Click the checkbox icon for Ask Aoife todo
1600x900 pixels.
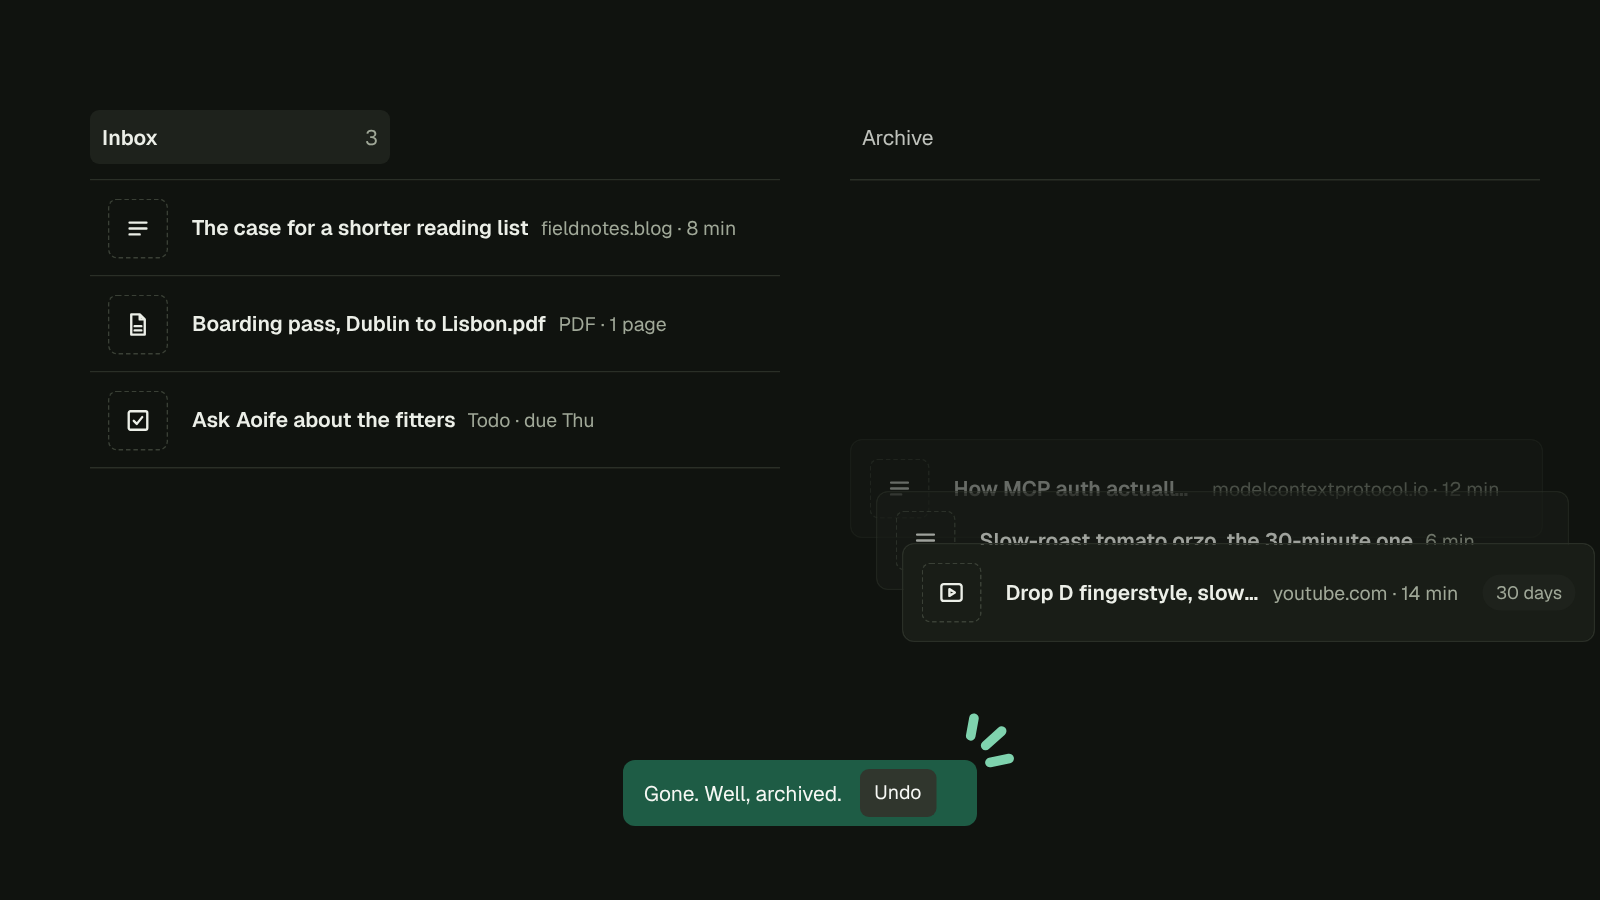pos(138,420)
